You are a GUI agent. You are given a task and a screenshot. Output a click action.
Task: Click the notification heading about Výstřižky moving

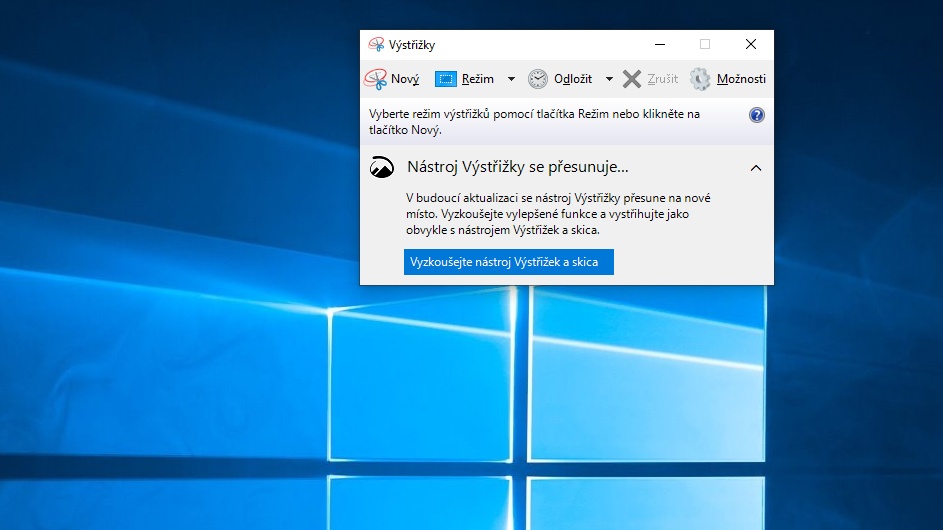(517, 167)
